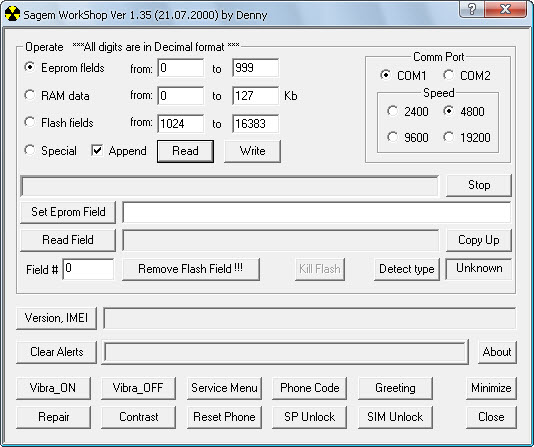Click the Clear Alerts button
The height and width of the screenshot is (447, 534).
(x=57, y=352)
